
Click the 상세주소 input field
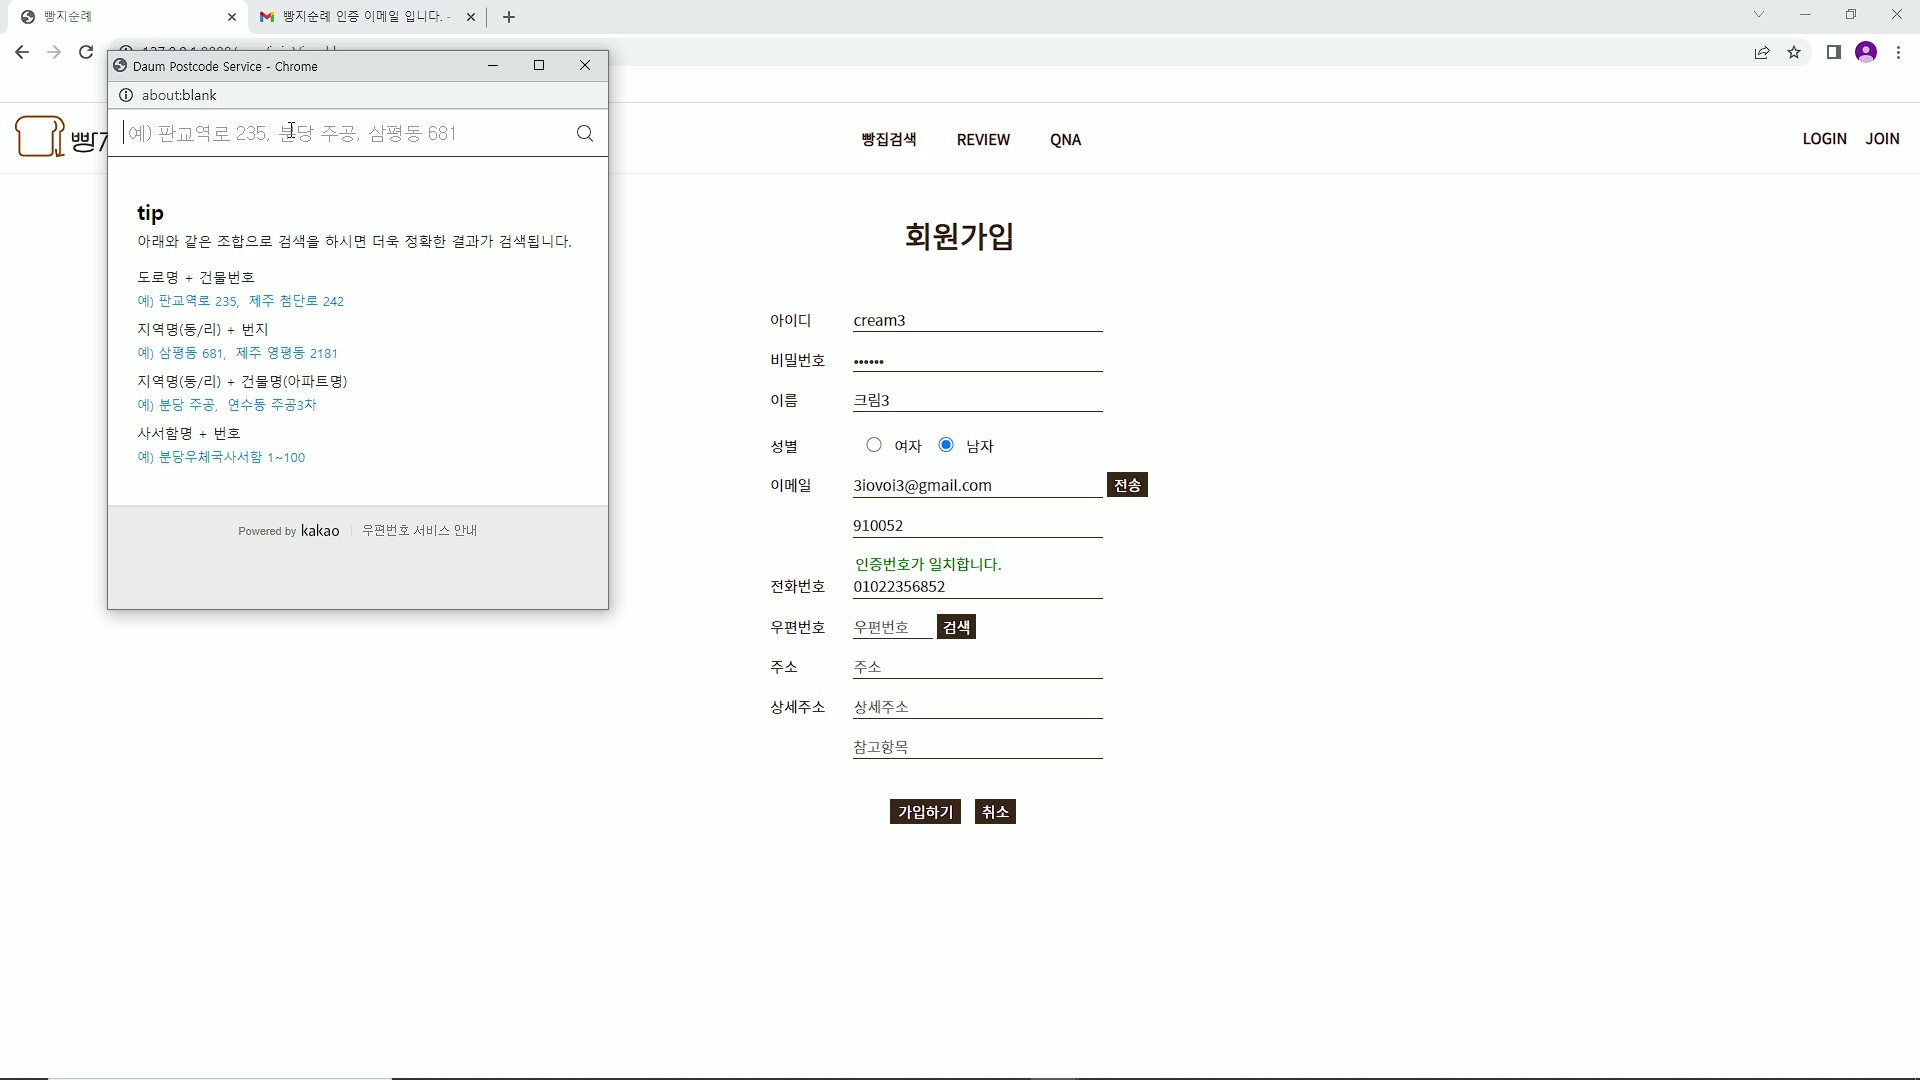point(978,707)
